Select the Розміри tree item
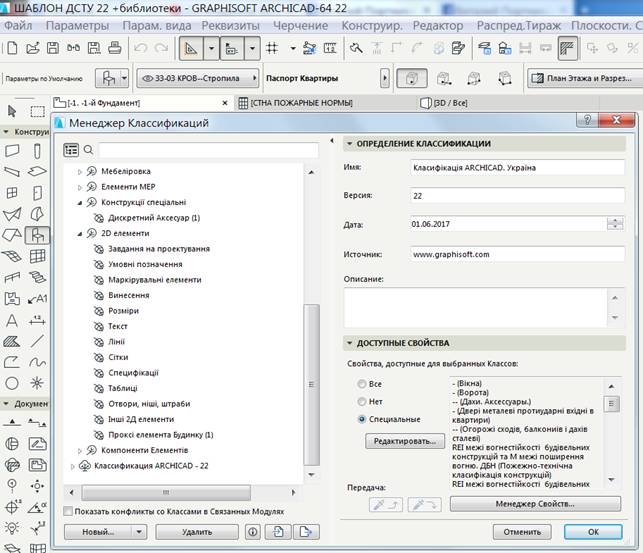Image resolution: width=643 pixels, height=553 pixels. click(x=123, y=311)
